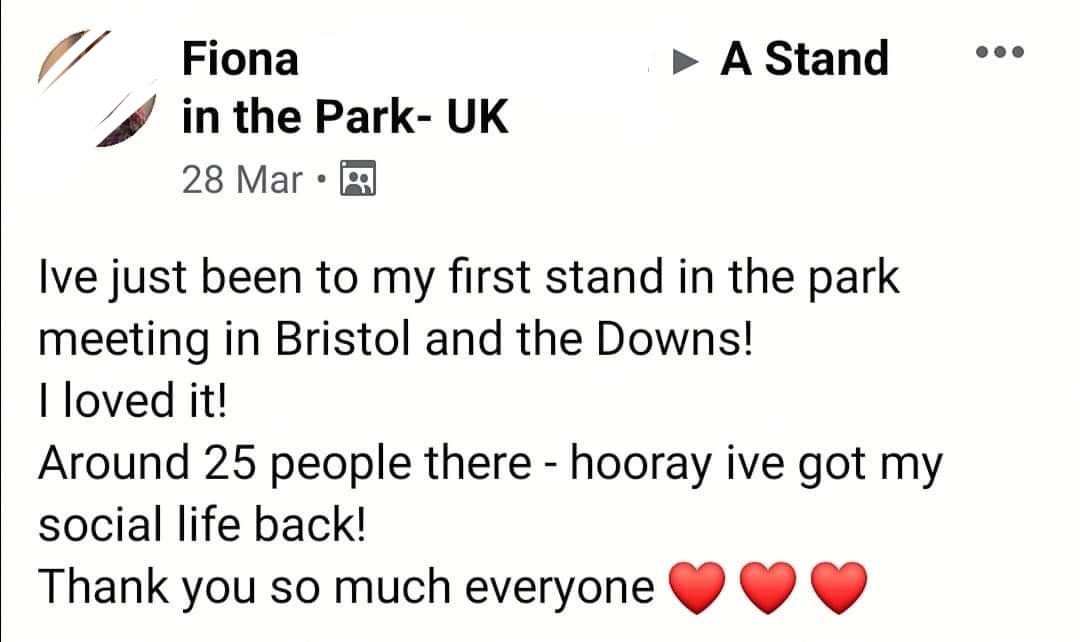Image resolution: width=1080 pixels, height=642 pixels.
Task: Open the A Stand group link
Action: (804, 59)
